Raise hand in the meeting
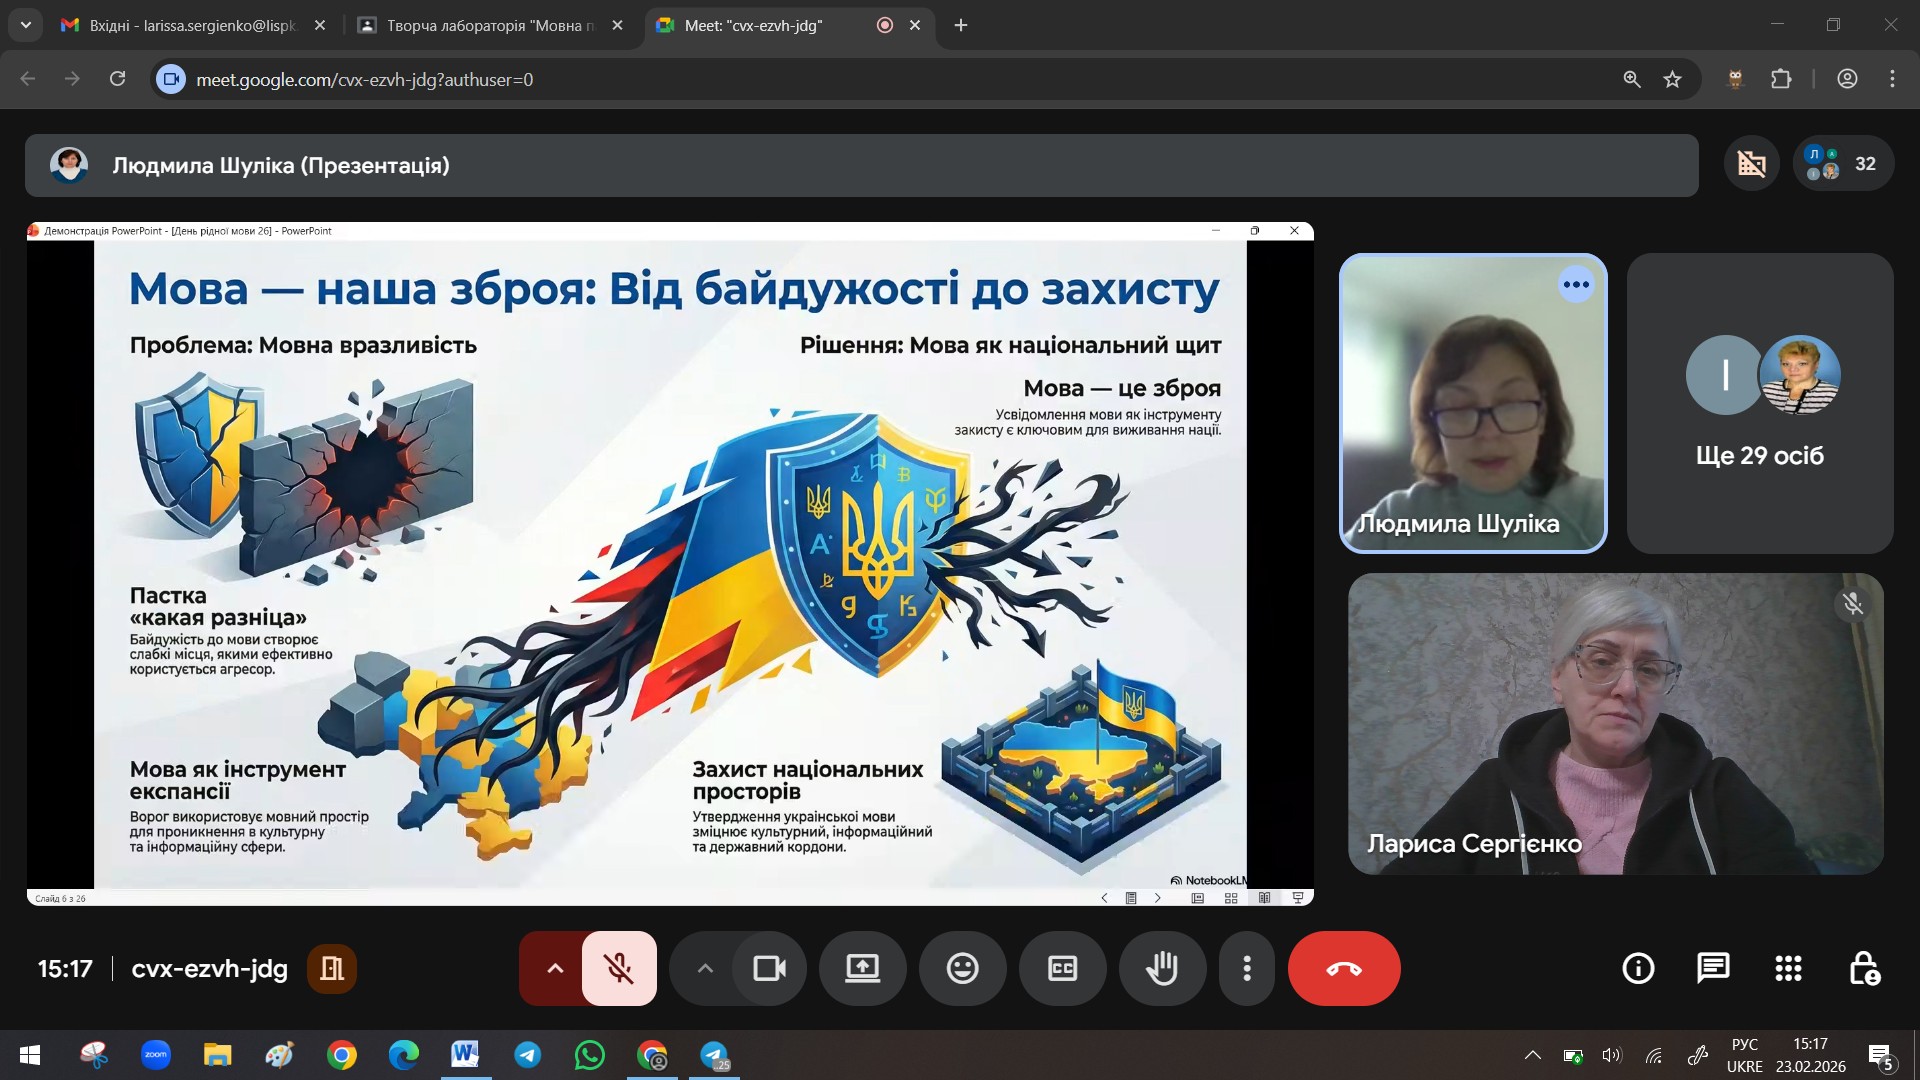Screen dimensions: 1920x1080 click(1162, 968)
